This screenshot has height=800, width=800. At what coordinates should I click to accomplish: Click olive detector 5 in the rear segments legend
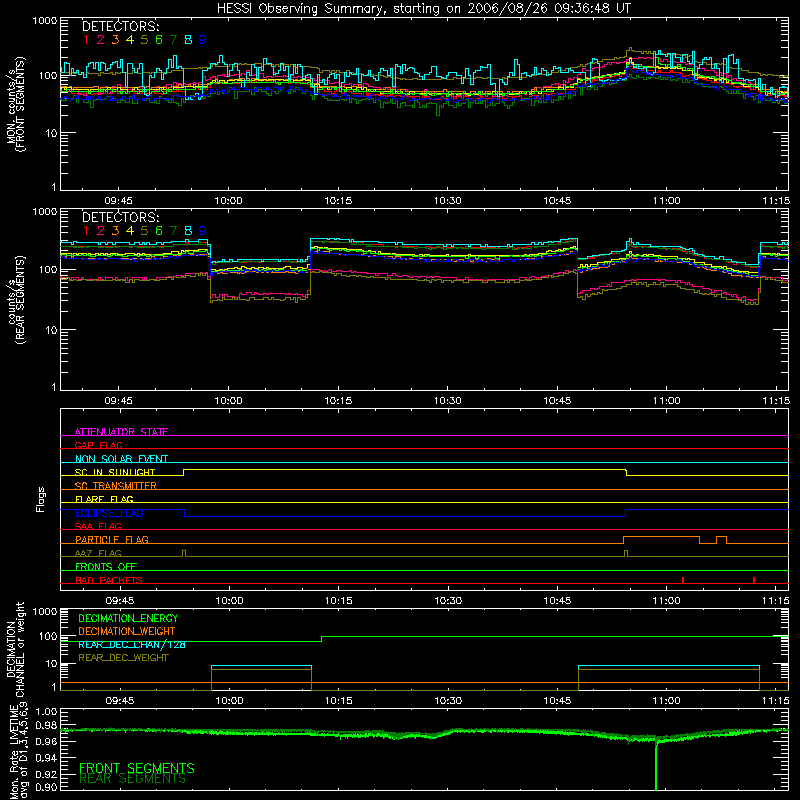click(144, 231)
